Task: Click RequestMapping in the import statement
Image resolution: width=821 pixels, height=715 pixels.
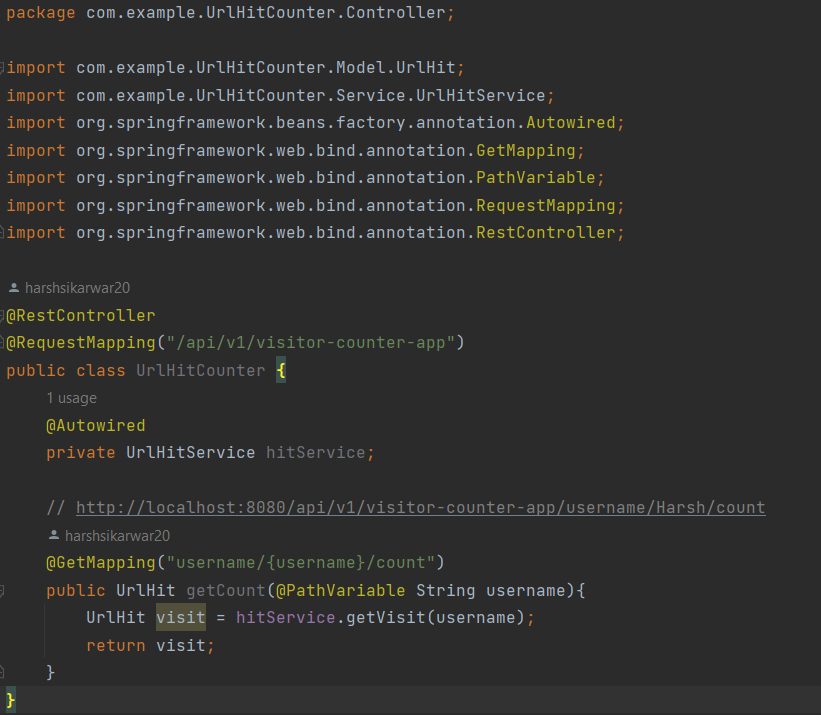Action: click(546, 205)
